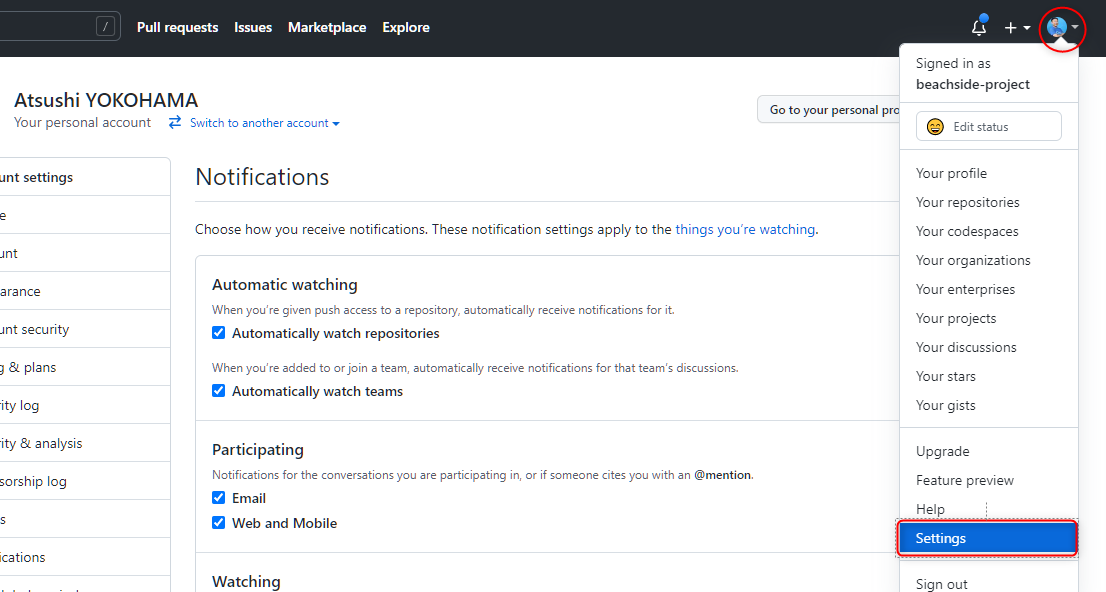Toggle the Participating Email checkbox

point(219,498)
